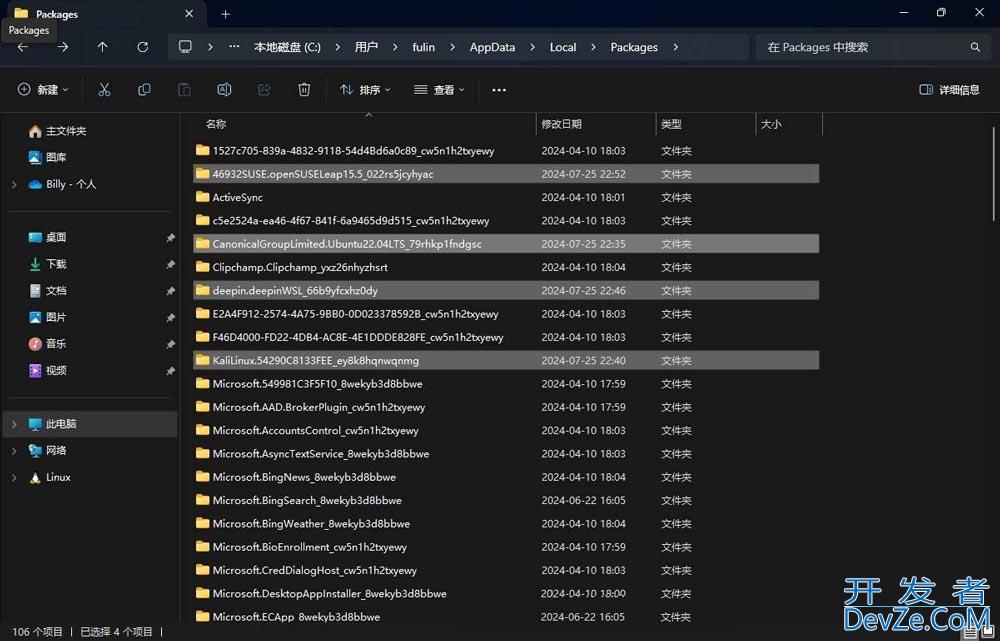Screen dimensions: 1000x641
Task: Click 本地磁盘 (C:) breadcrumb
Action: click(x=287, y=47)
